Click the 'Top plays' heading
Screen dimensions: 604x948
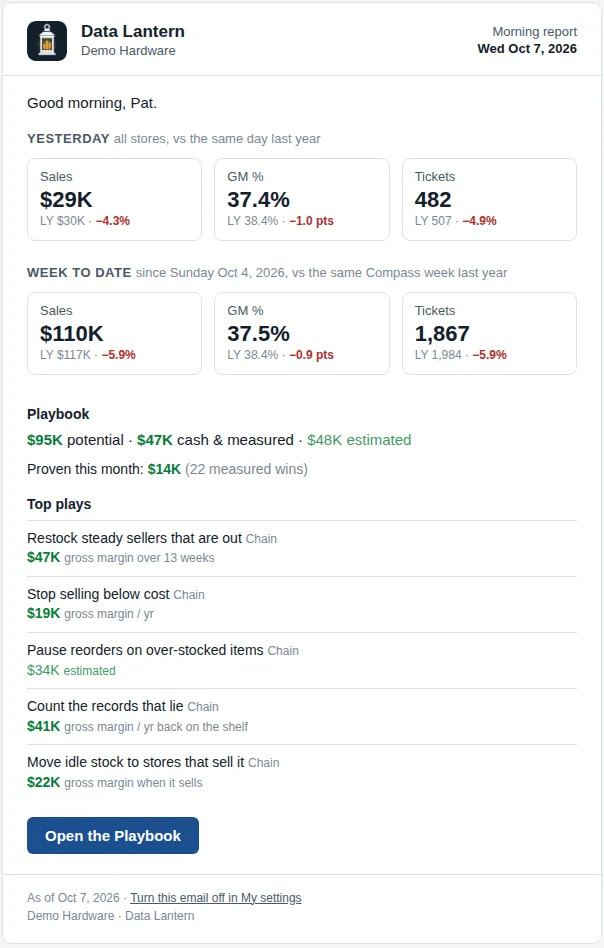pos(59,504)
